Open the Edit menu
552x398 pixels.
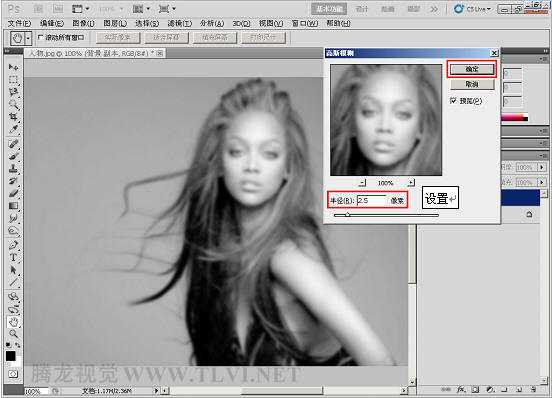[x=52, y=23]
